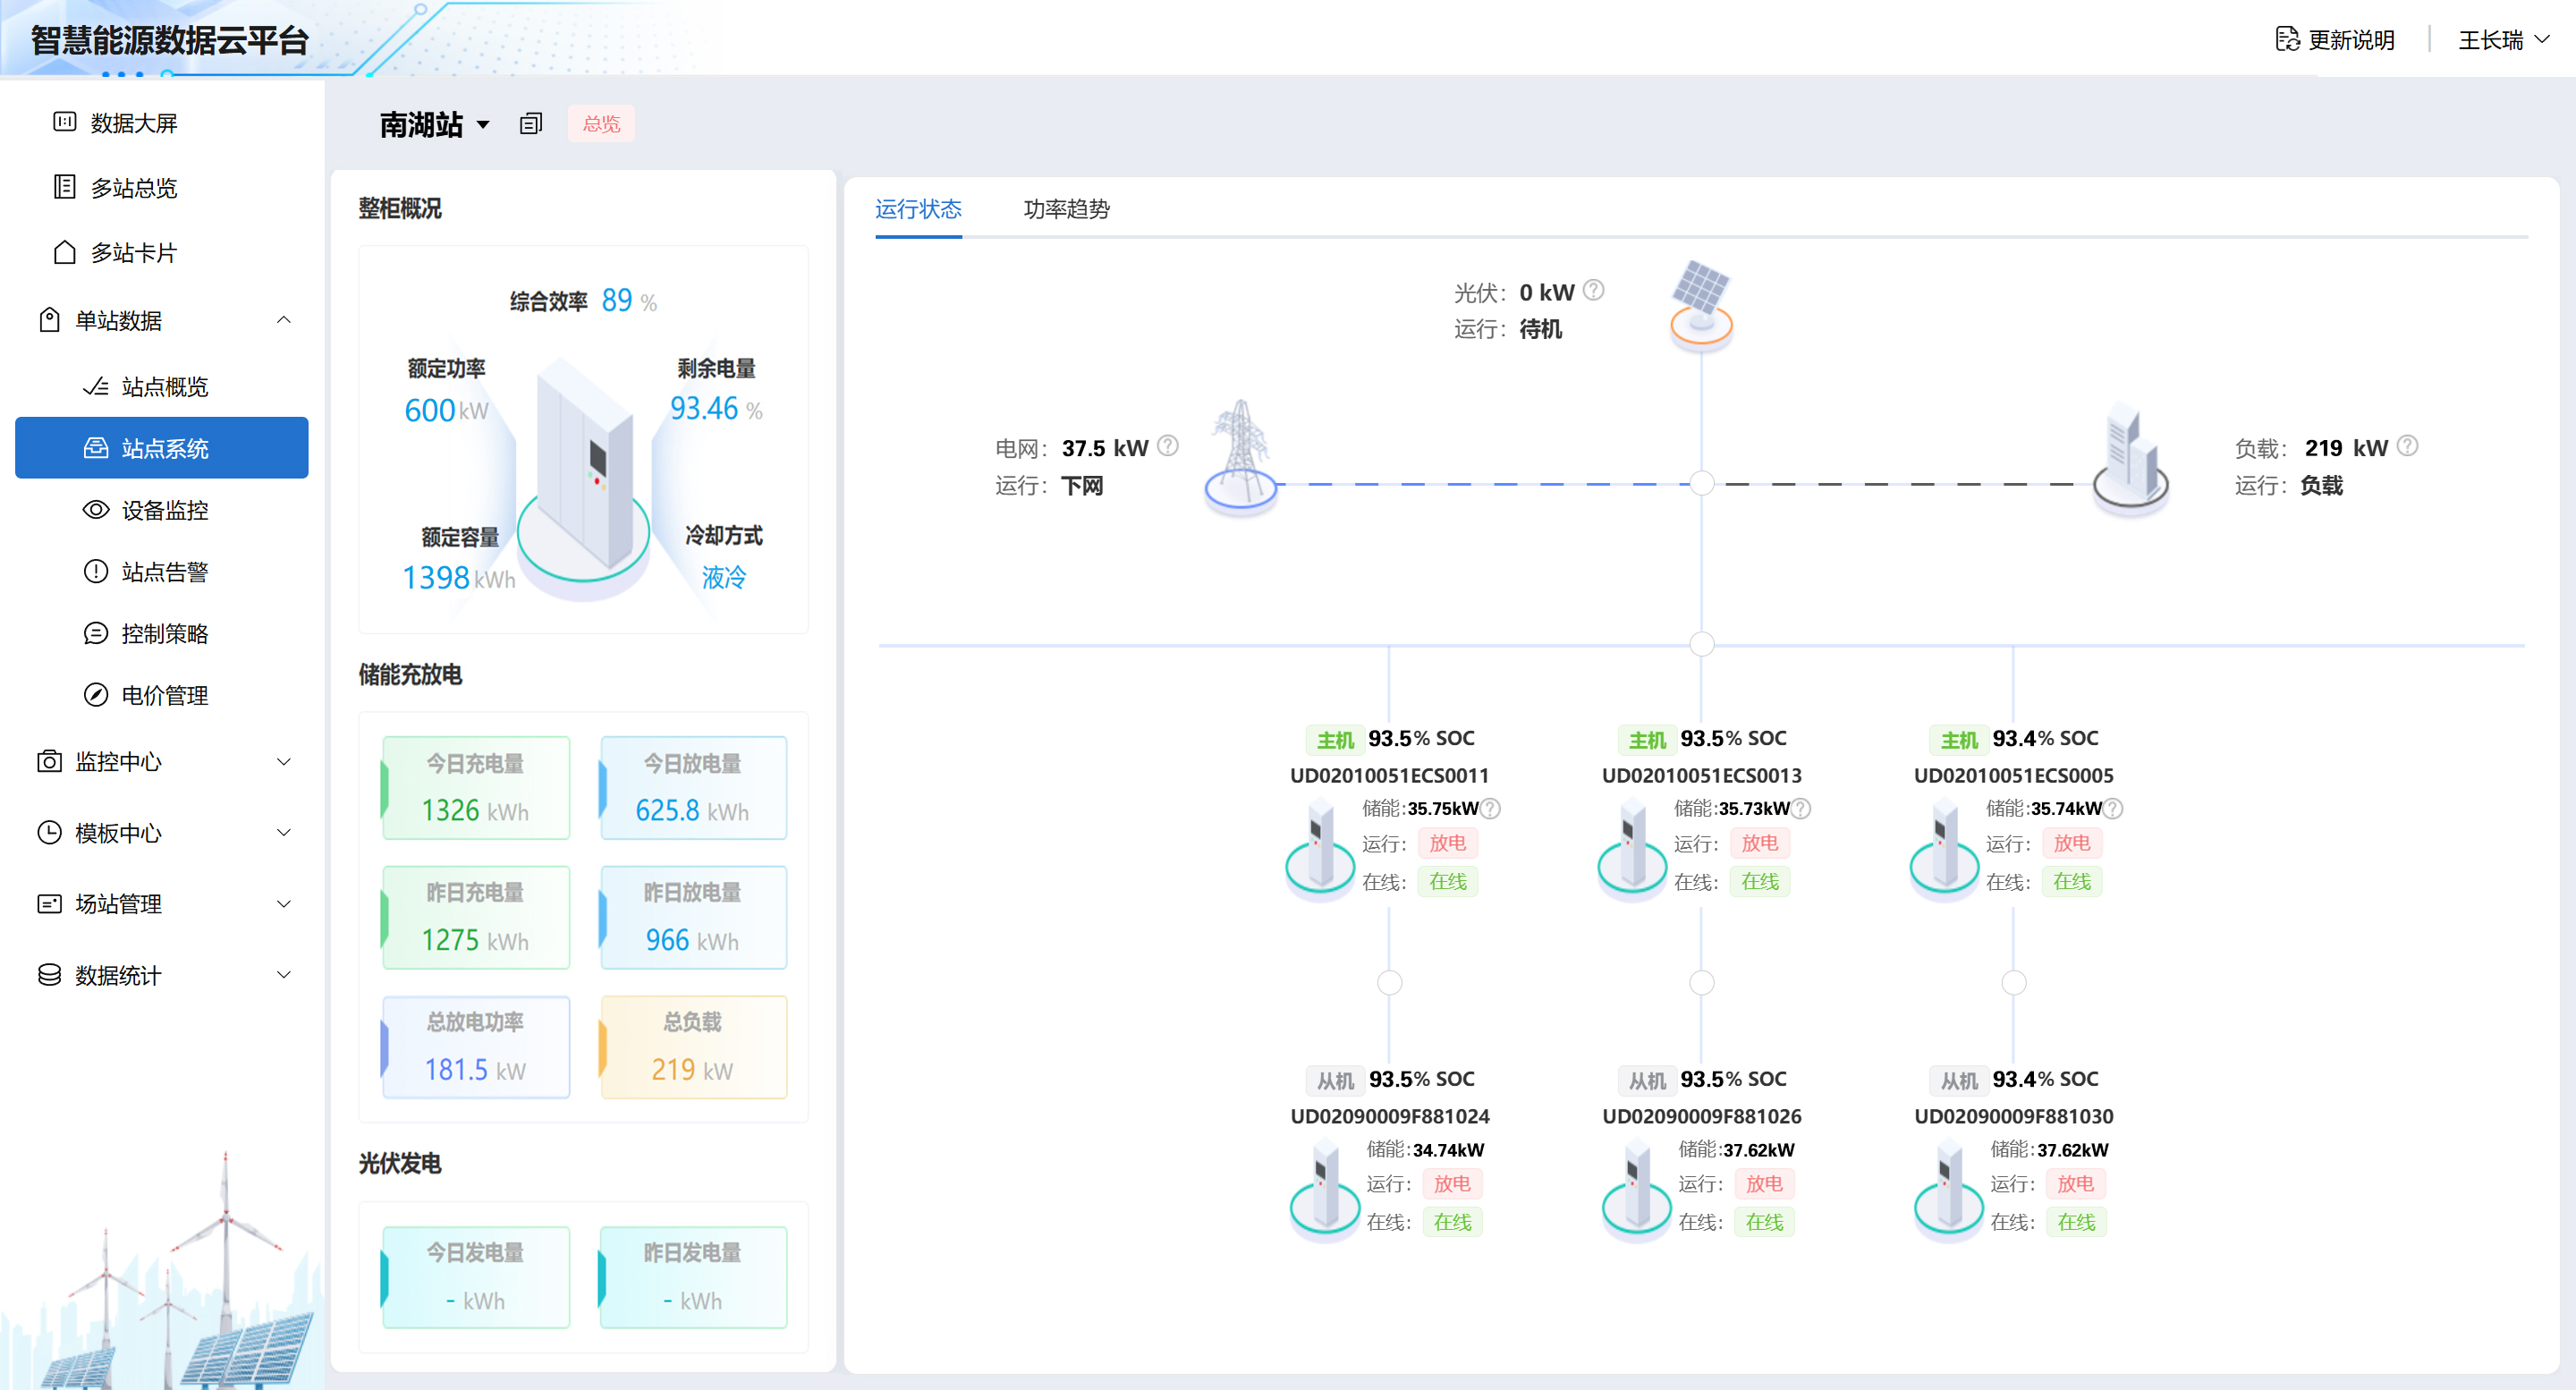Image resolution: width=2576 pixels, height=1390 pixels.
Task: Click the copy icon beside 南湖站
Action: pos(531,124)
